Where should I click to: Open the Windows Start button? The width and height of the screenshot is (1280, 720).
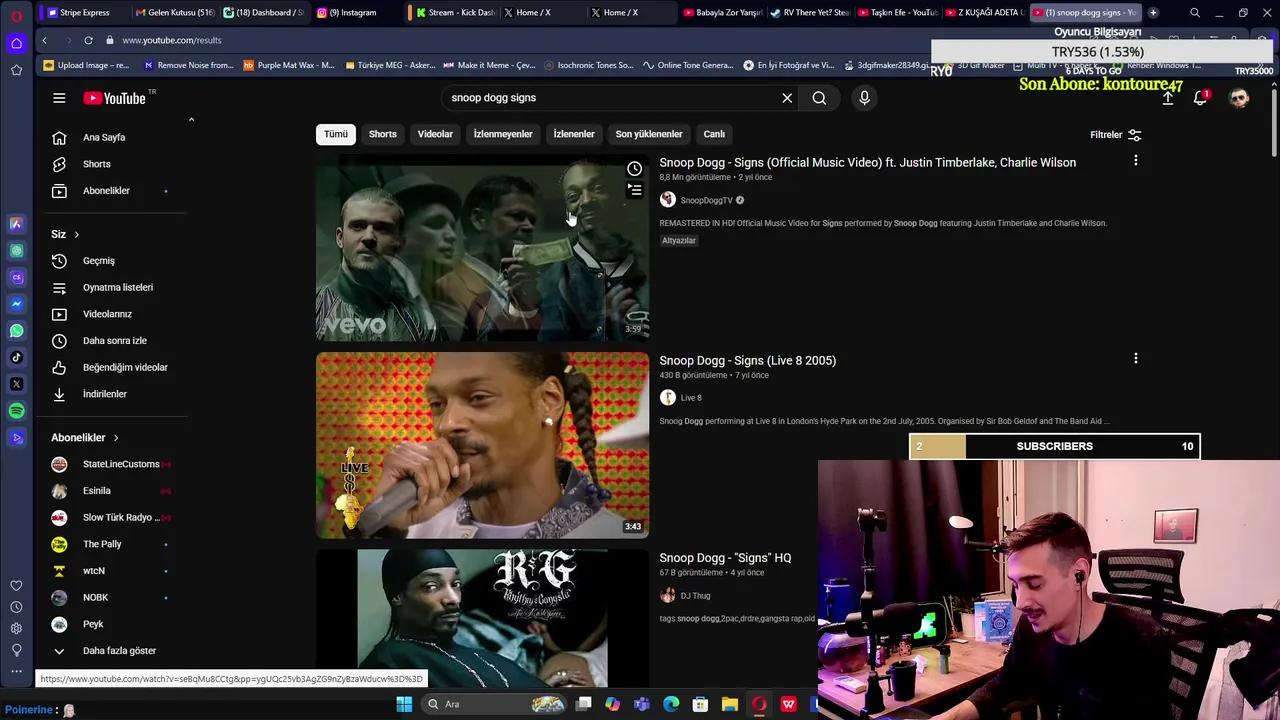point(404,704)
